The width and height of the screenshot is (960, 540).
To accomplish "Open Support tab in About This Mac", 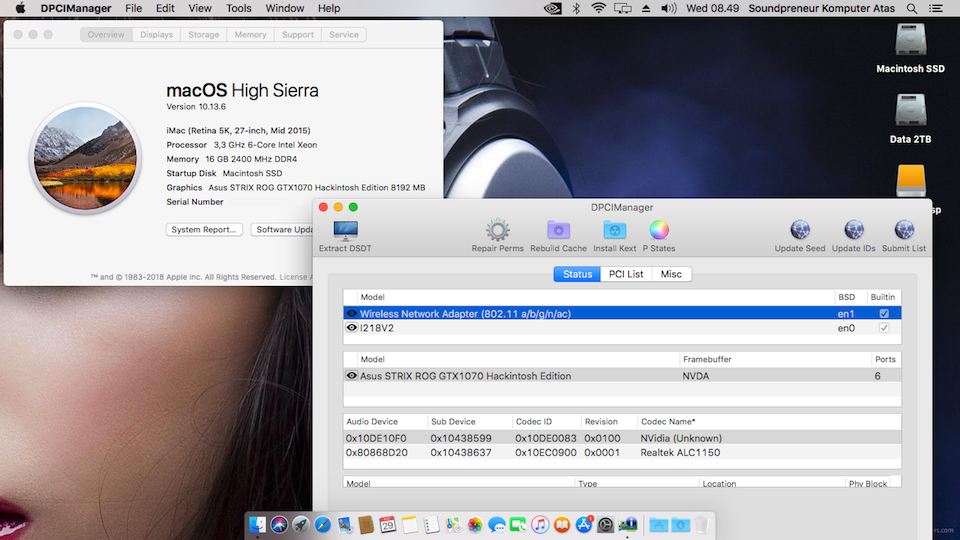I will point(298,34).
